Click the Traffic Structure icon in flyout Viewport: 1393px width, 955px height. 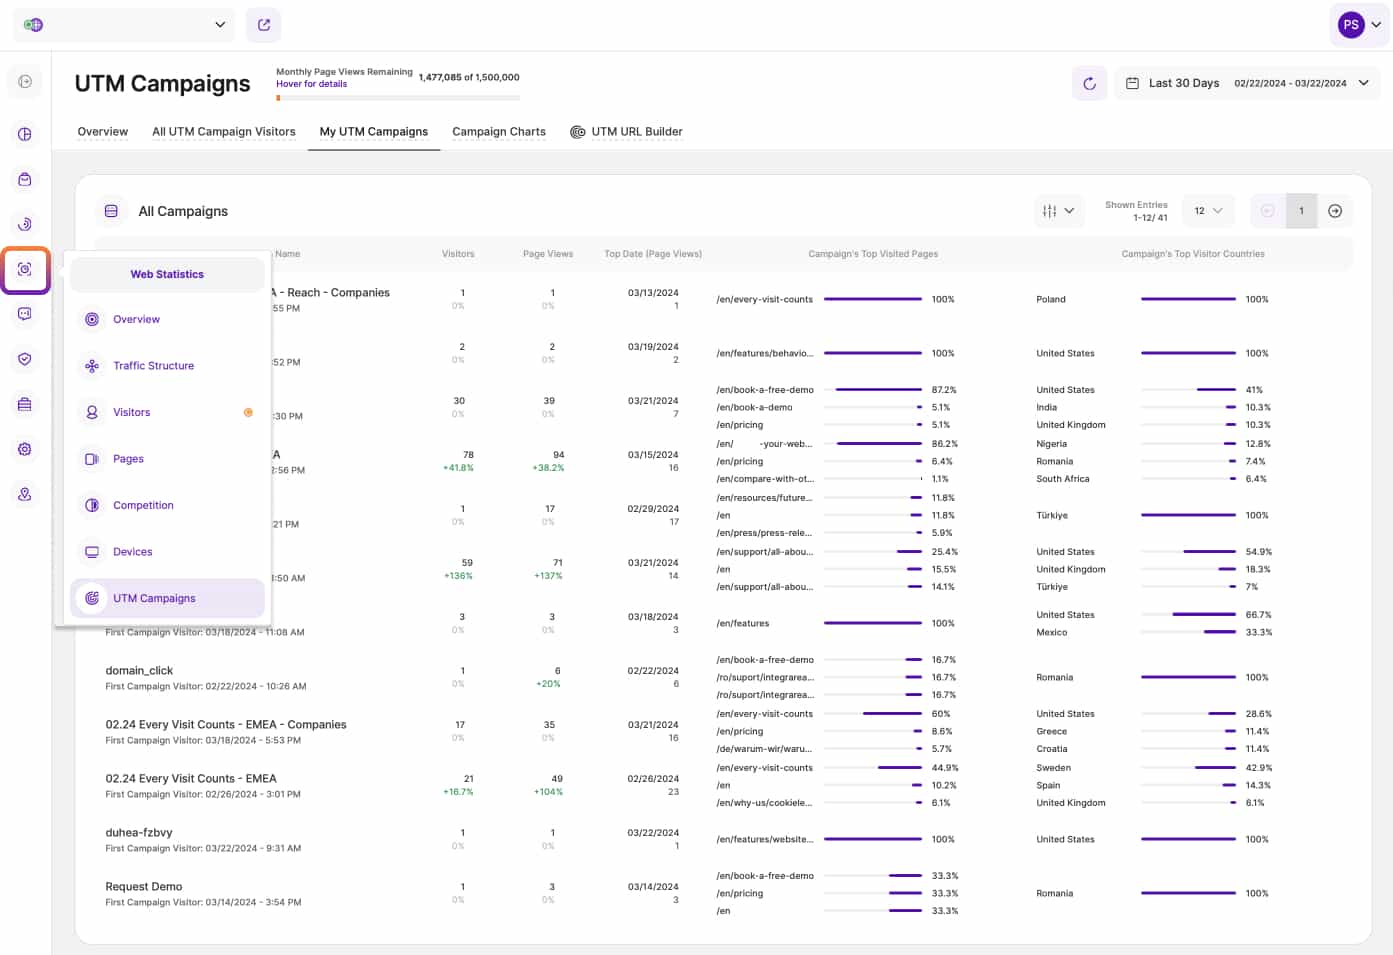tap(92, 366)
